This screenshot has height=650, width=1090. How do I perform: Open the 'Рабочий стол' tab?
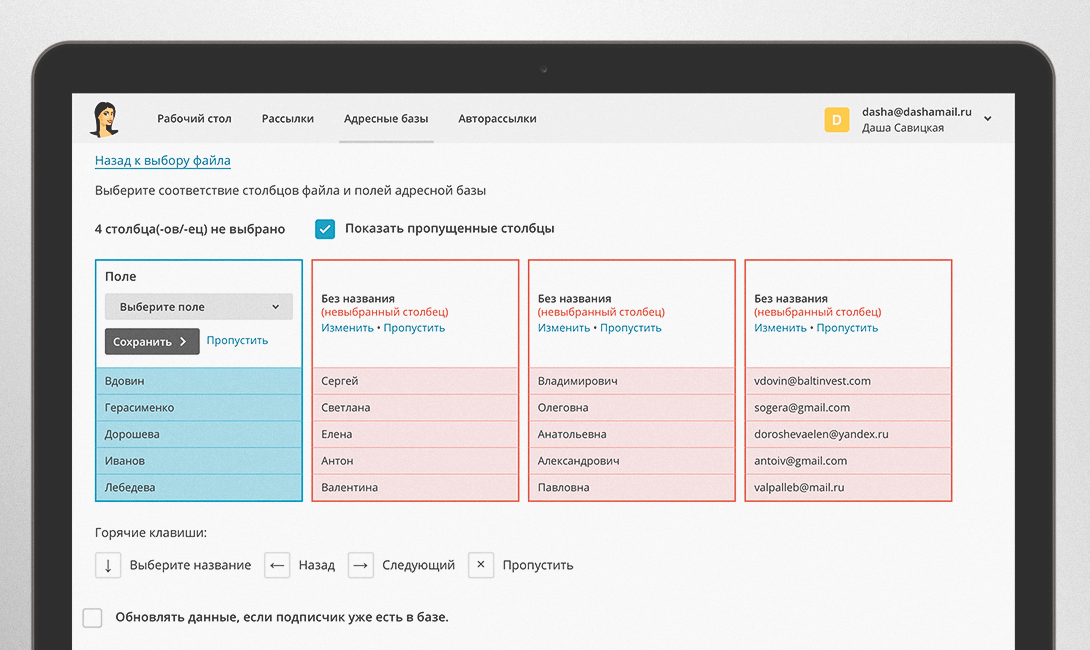tap(194, 119)
